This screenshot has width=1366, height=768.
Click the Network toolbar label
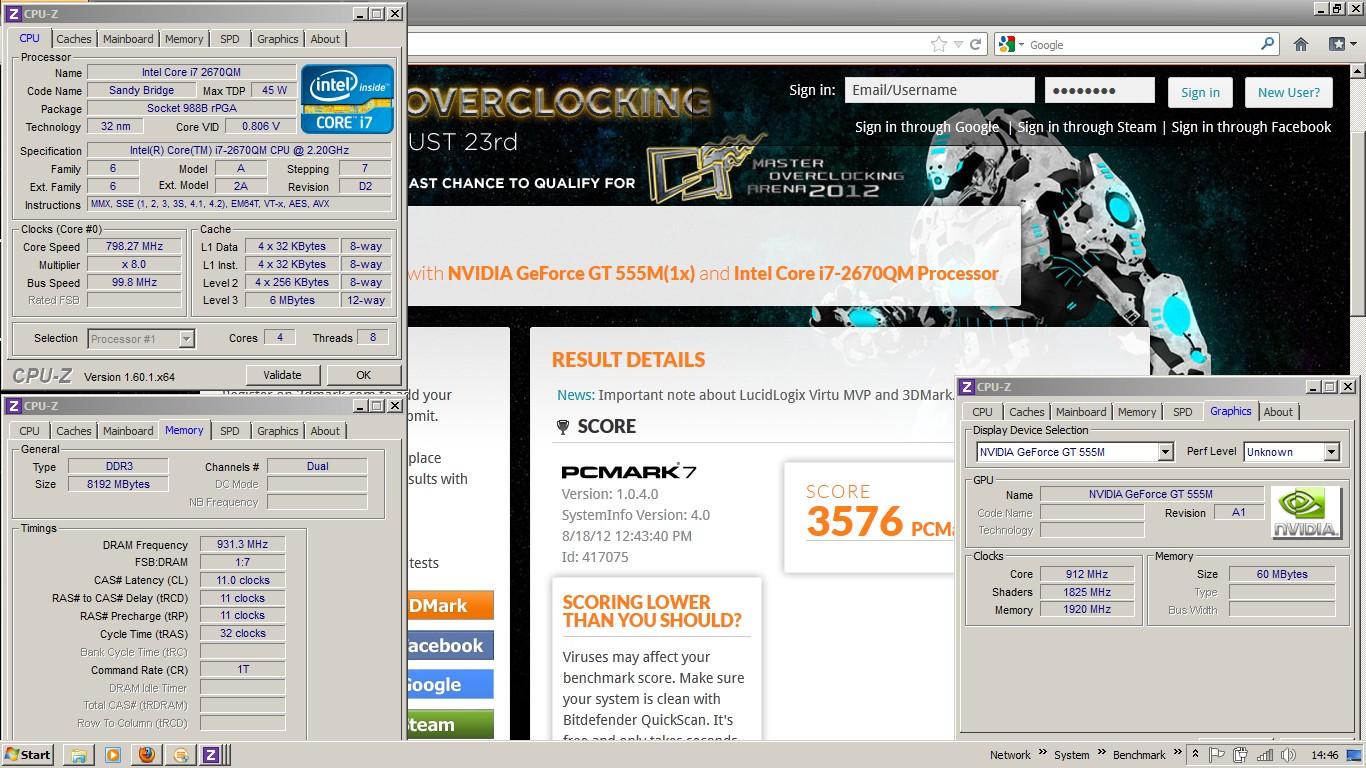[1010, 755]
